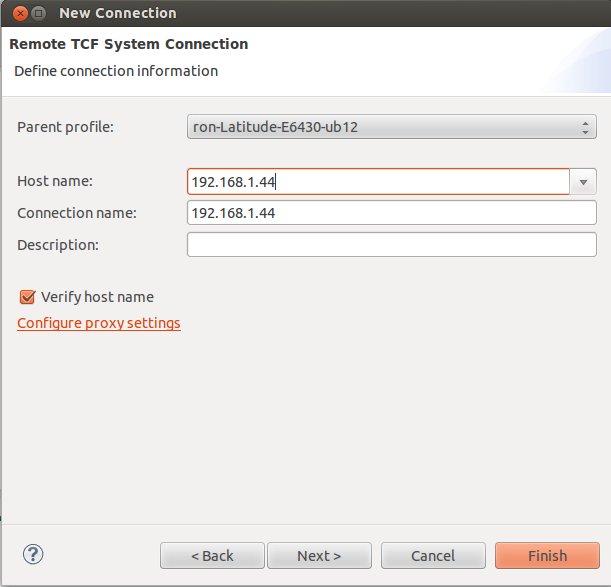
Task: Close the New Connection dialog window
Action: click(x=15, y=13)
